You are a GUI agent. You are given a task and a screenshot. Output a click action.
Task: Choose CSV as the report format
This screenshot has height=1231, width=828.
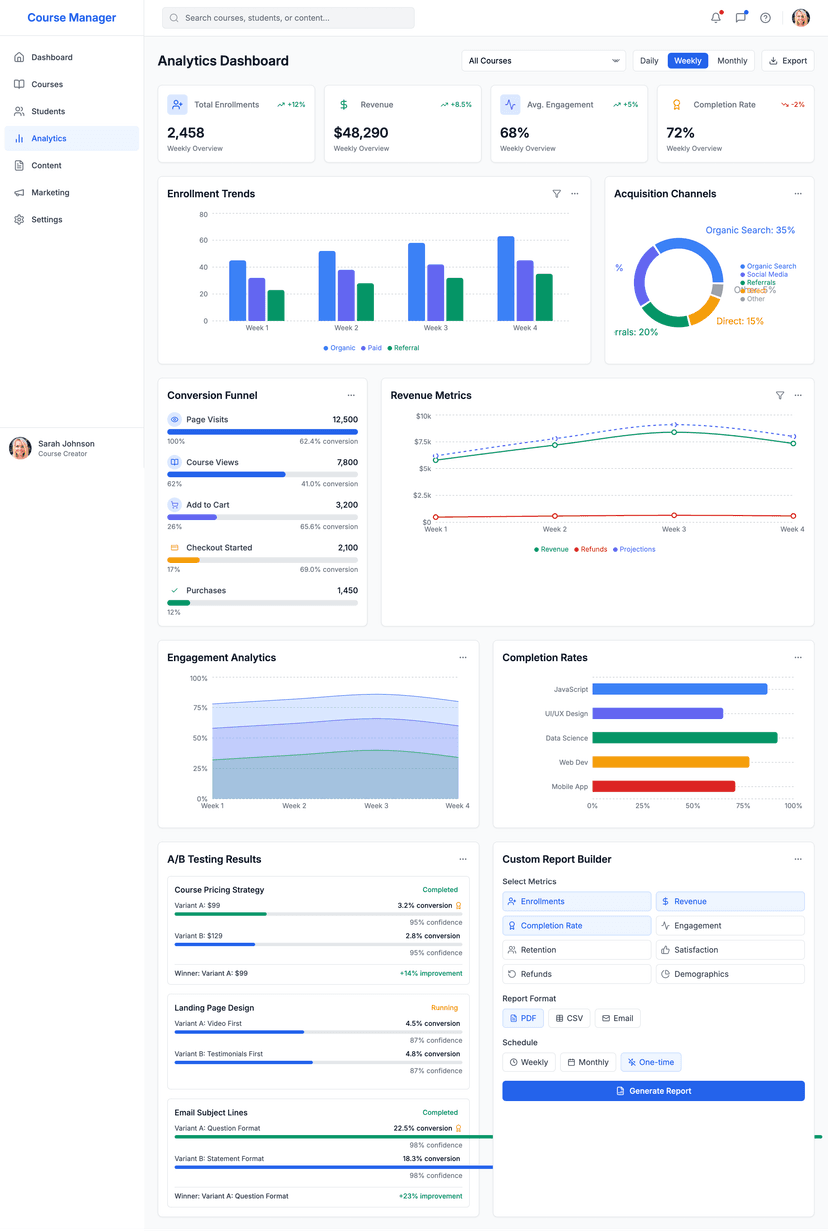(x=569, y=1018)
